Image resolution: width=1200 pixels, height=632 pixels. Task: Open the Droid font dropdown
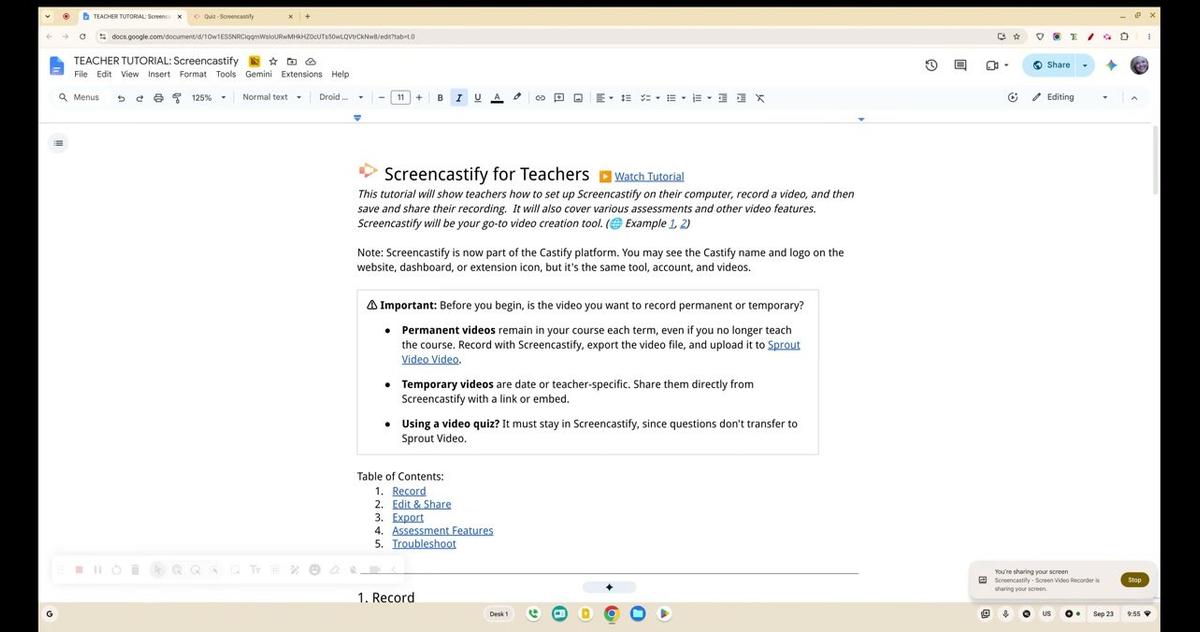pyautogui.click(x=341, y=98)
